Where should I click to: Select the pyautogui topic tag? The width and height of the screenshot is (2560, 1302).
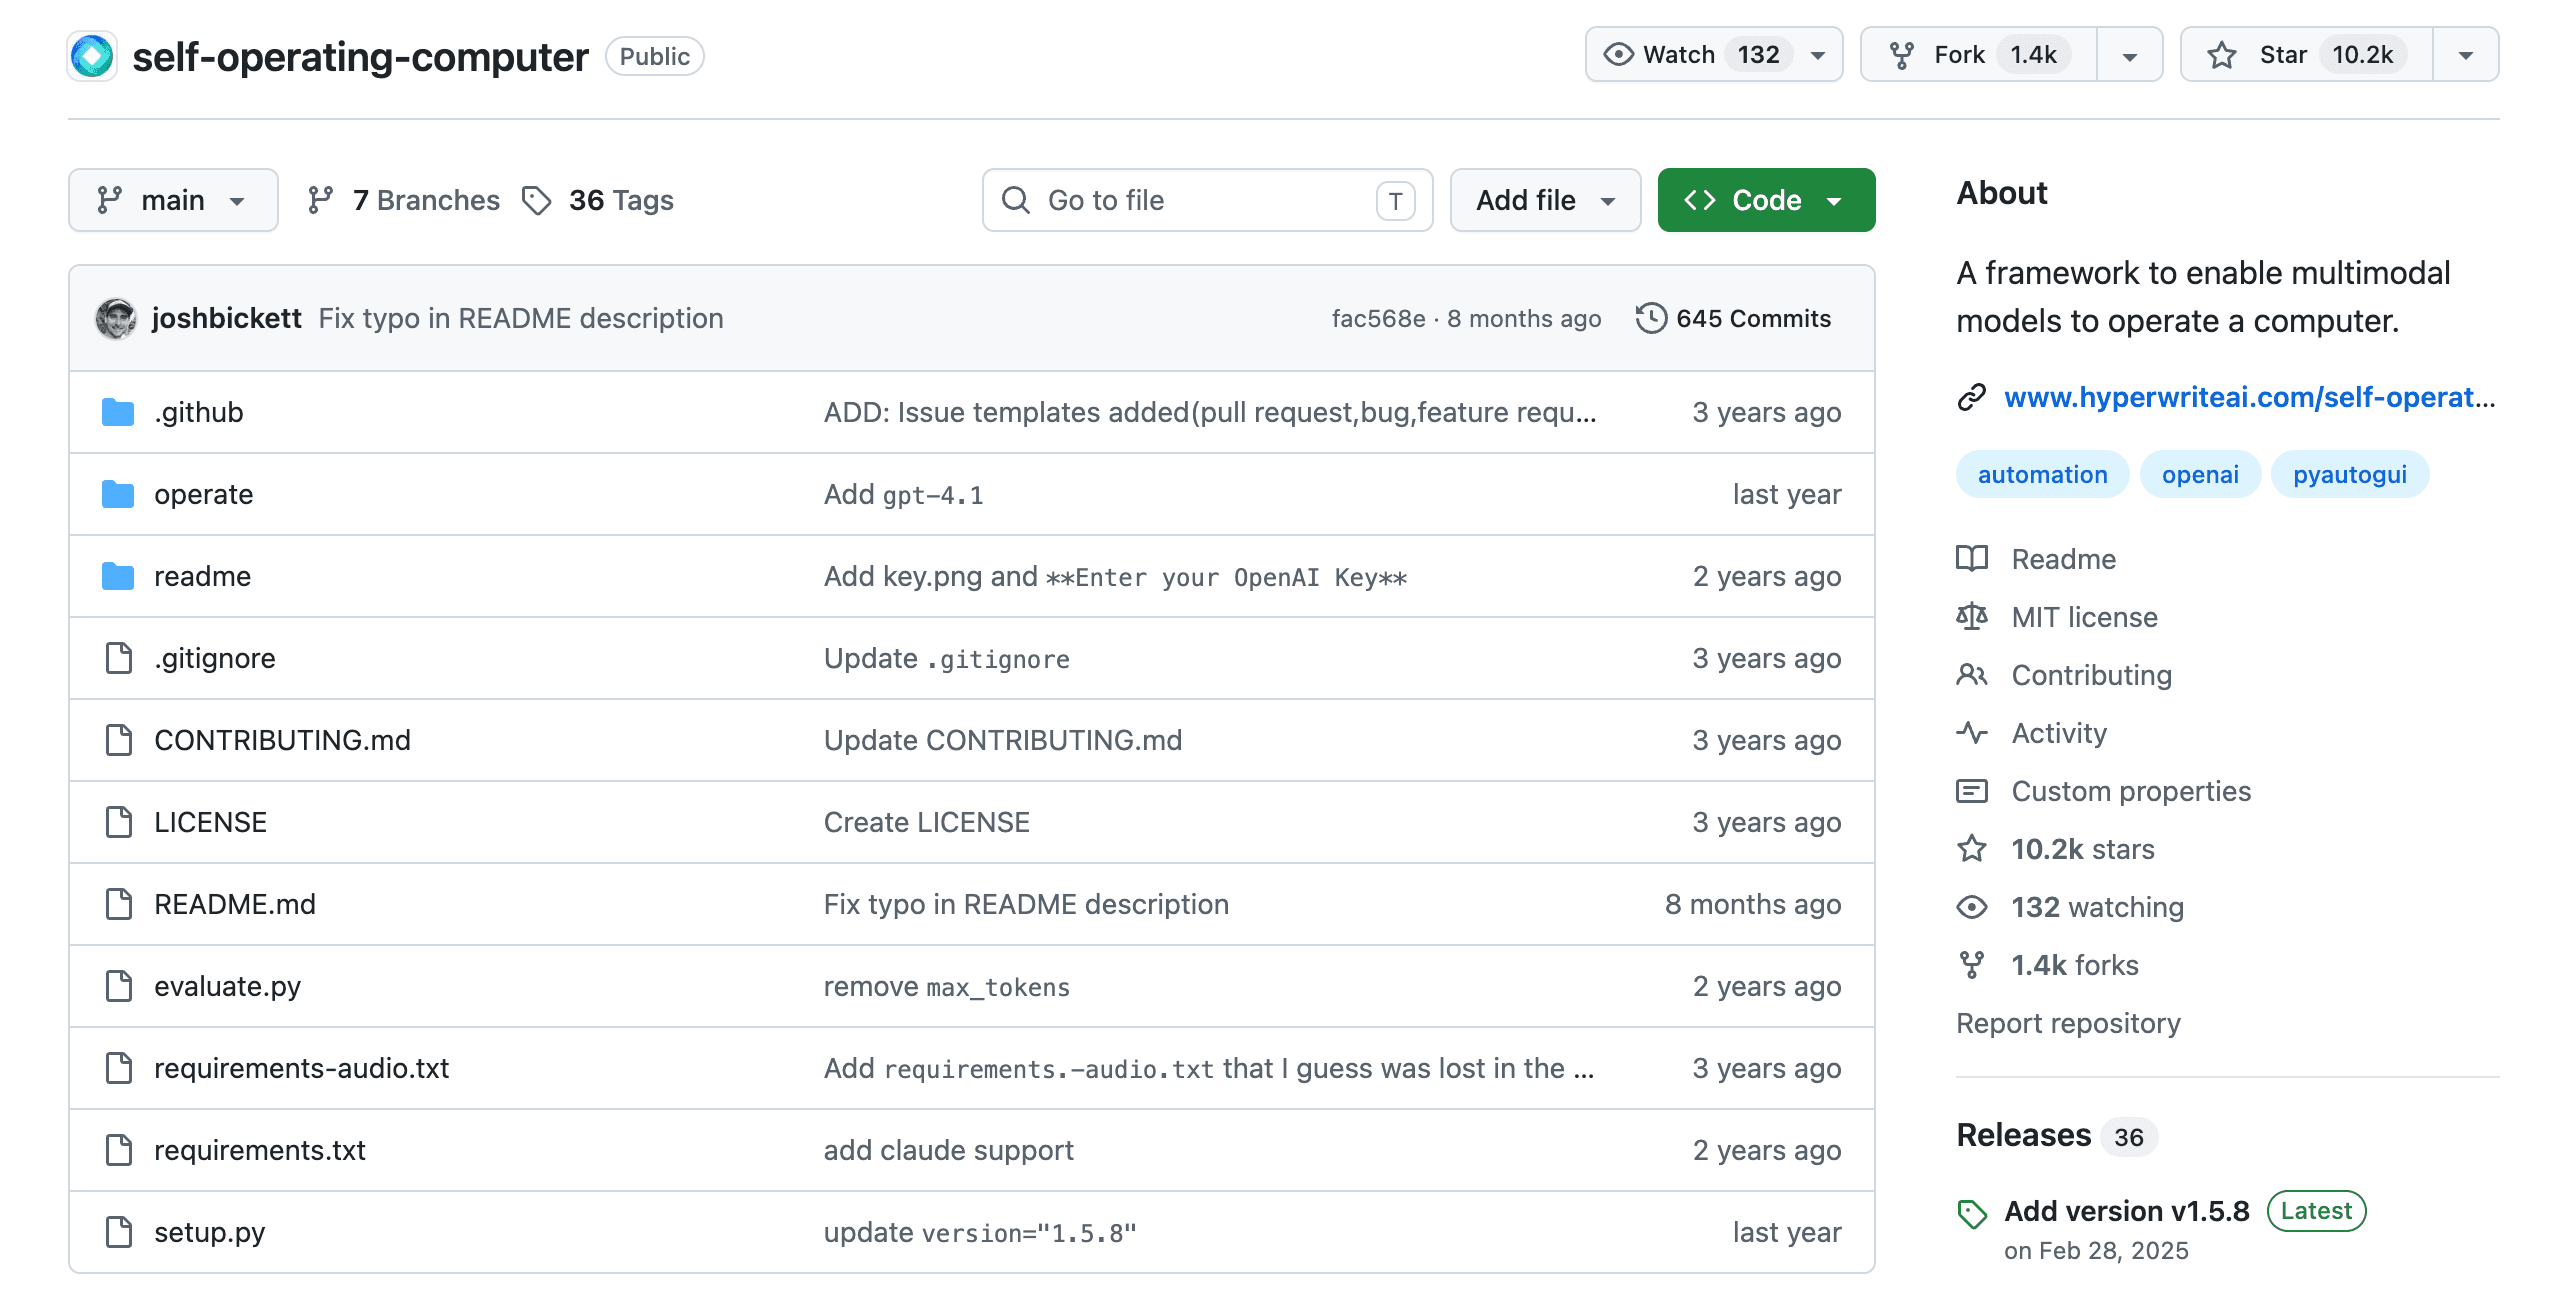tap(2350, 474)
